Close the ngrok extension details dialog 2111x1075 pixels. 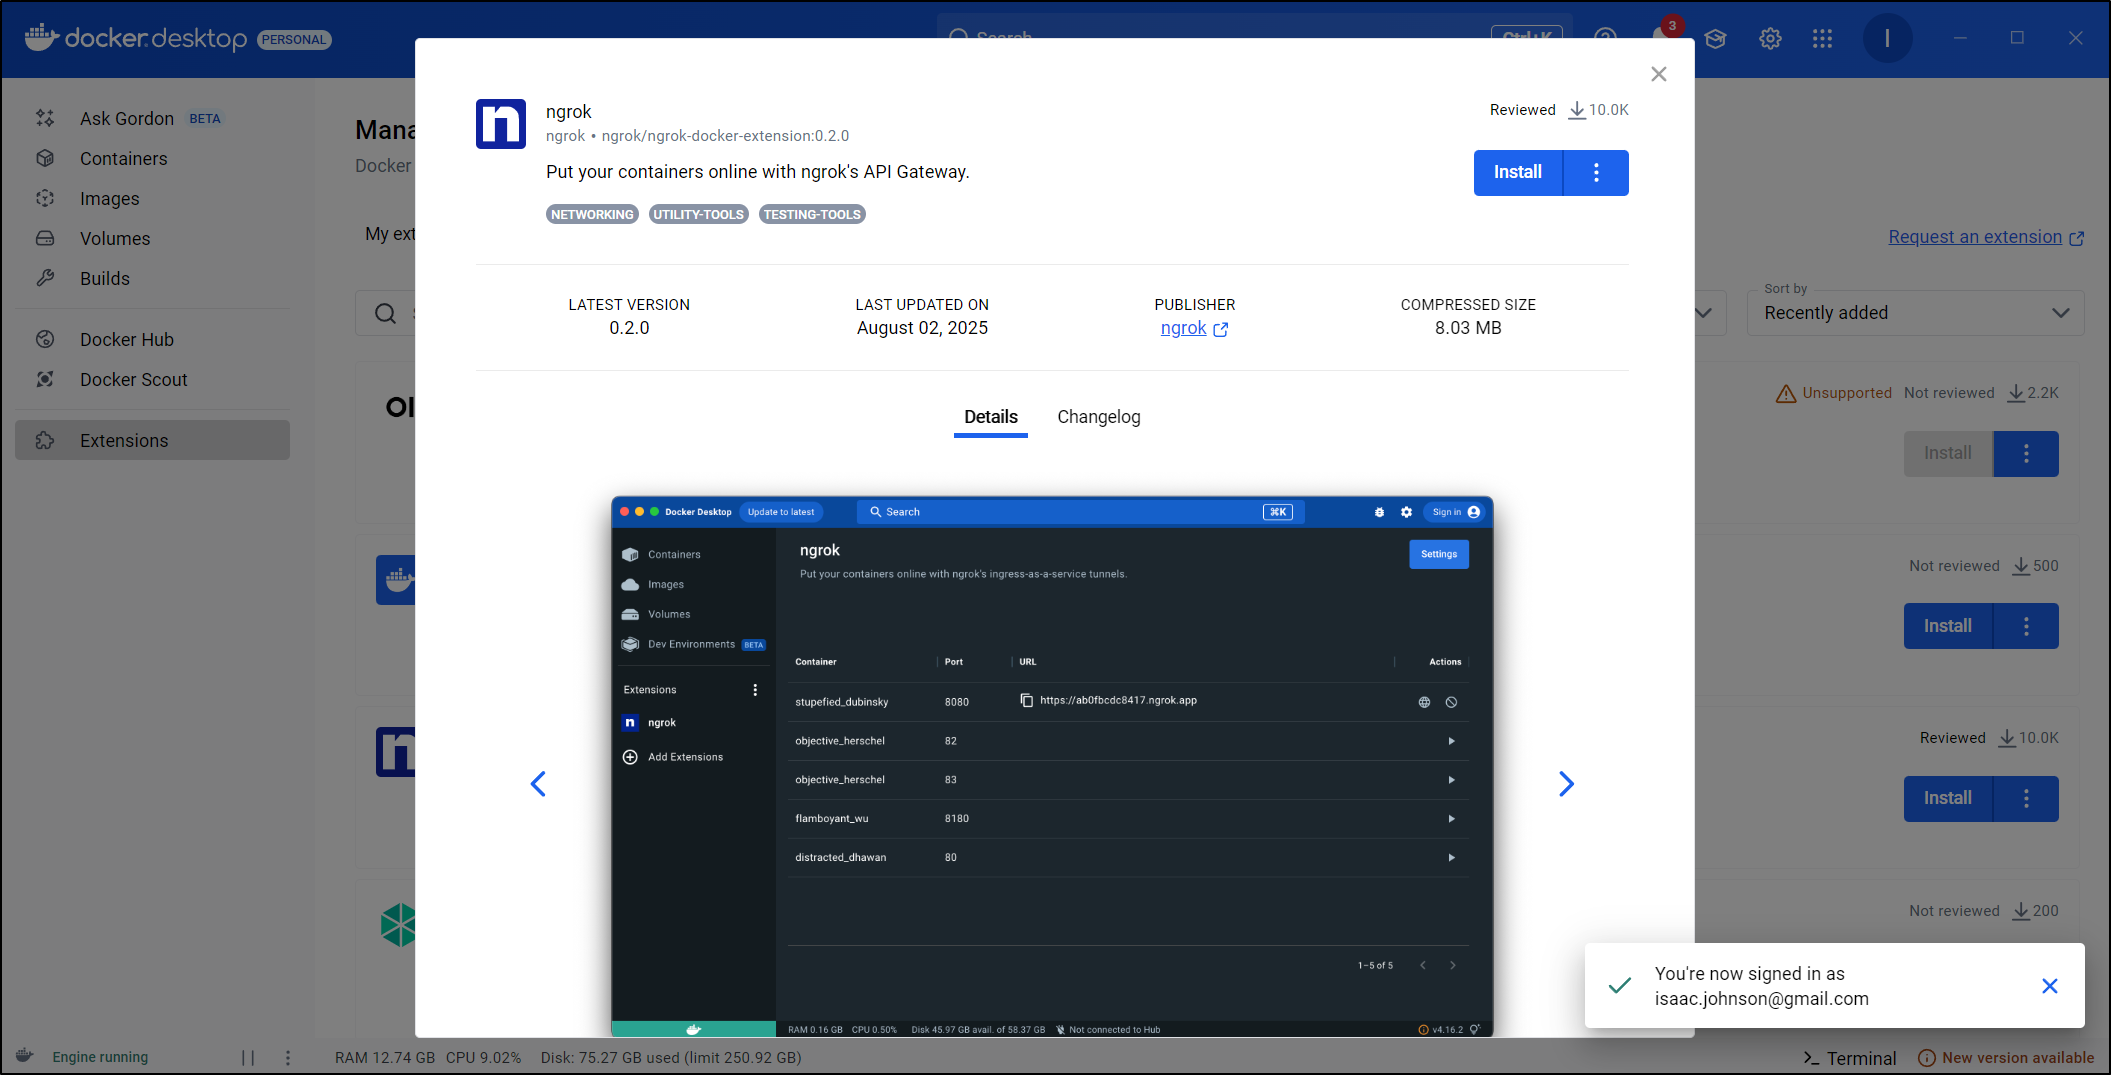(1658, 74)
